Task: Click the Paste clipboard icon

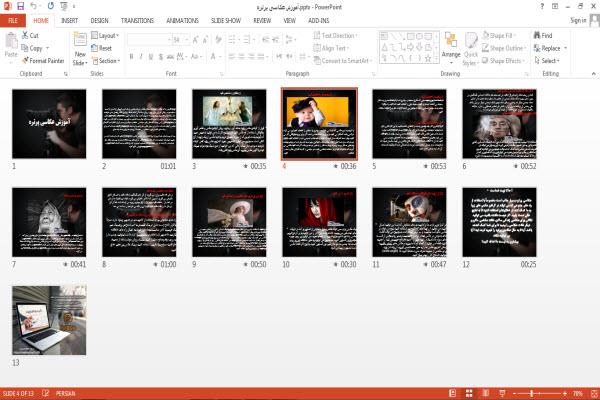Action: coord(11,41)
